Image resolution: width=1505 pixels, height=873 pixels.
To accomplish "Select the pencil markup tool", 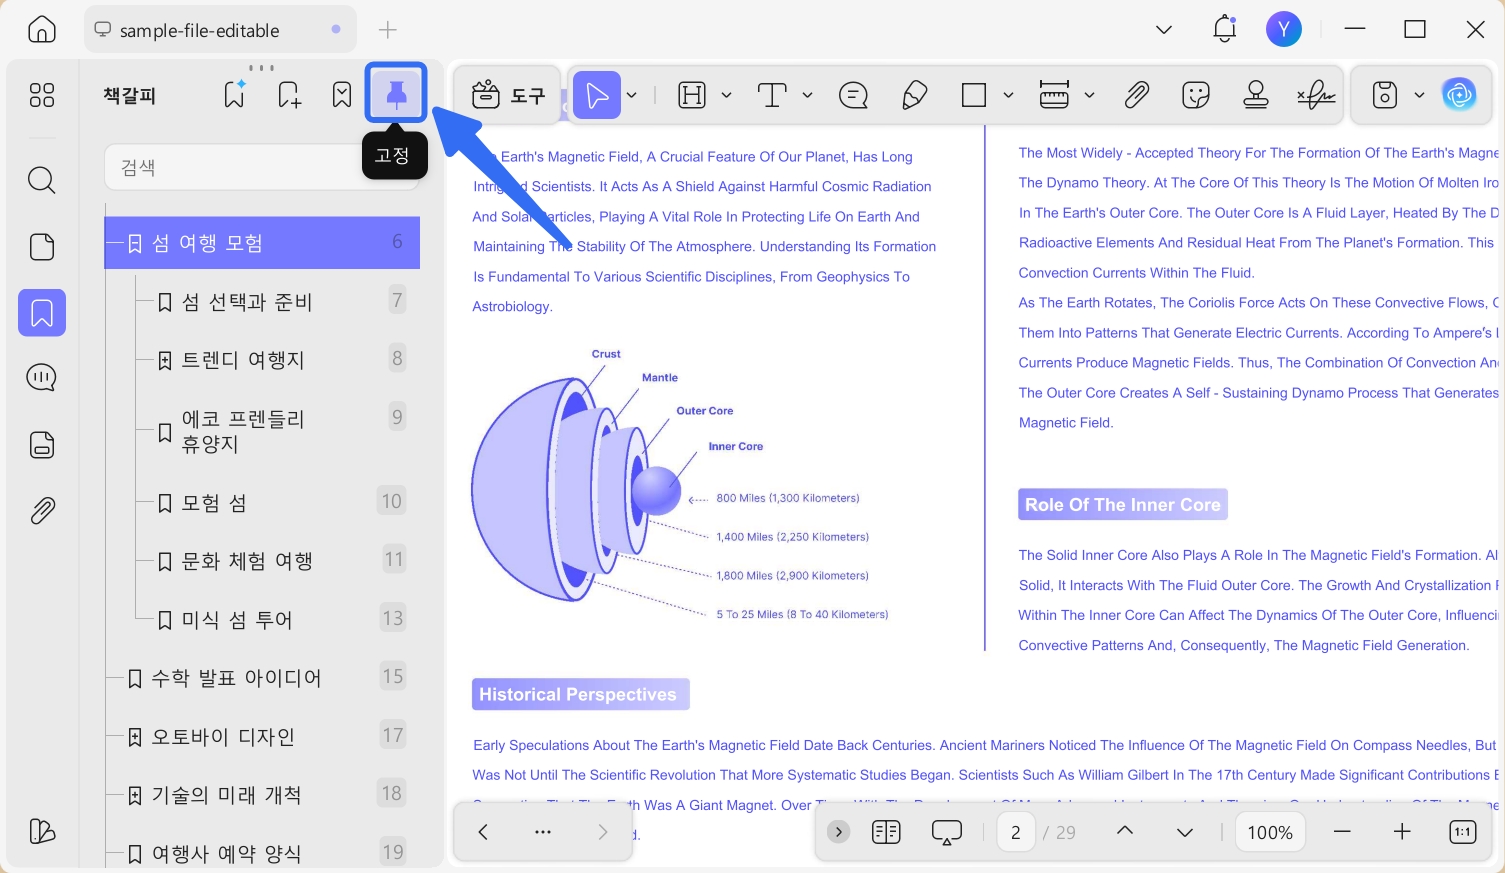I will click(x=914, y=95).
